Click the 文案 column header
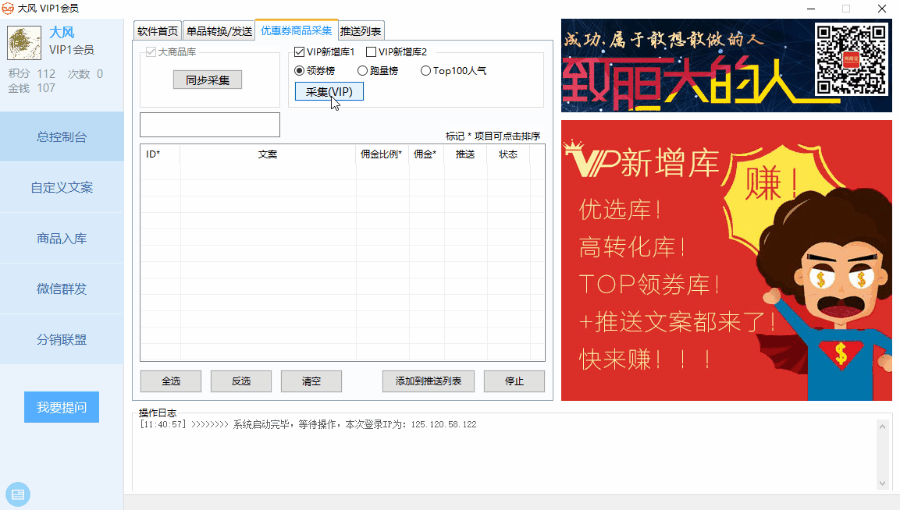Image resolution: width=900 pixels, height=510 pixels. click(x=267, y=154)
